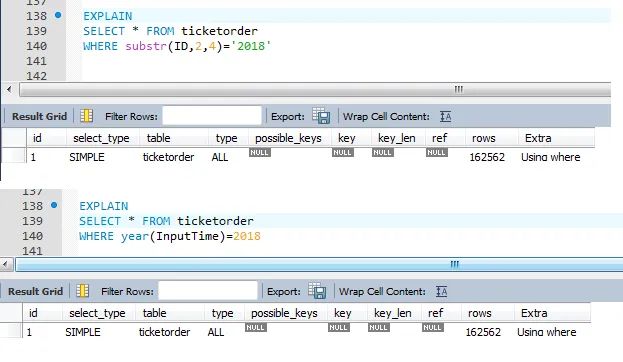Click the 162562 rows cell in the lower grid
The image size is (623, 362).
click(x=483, y=332)
